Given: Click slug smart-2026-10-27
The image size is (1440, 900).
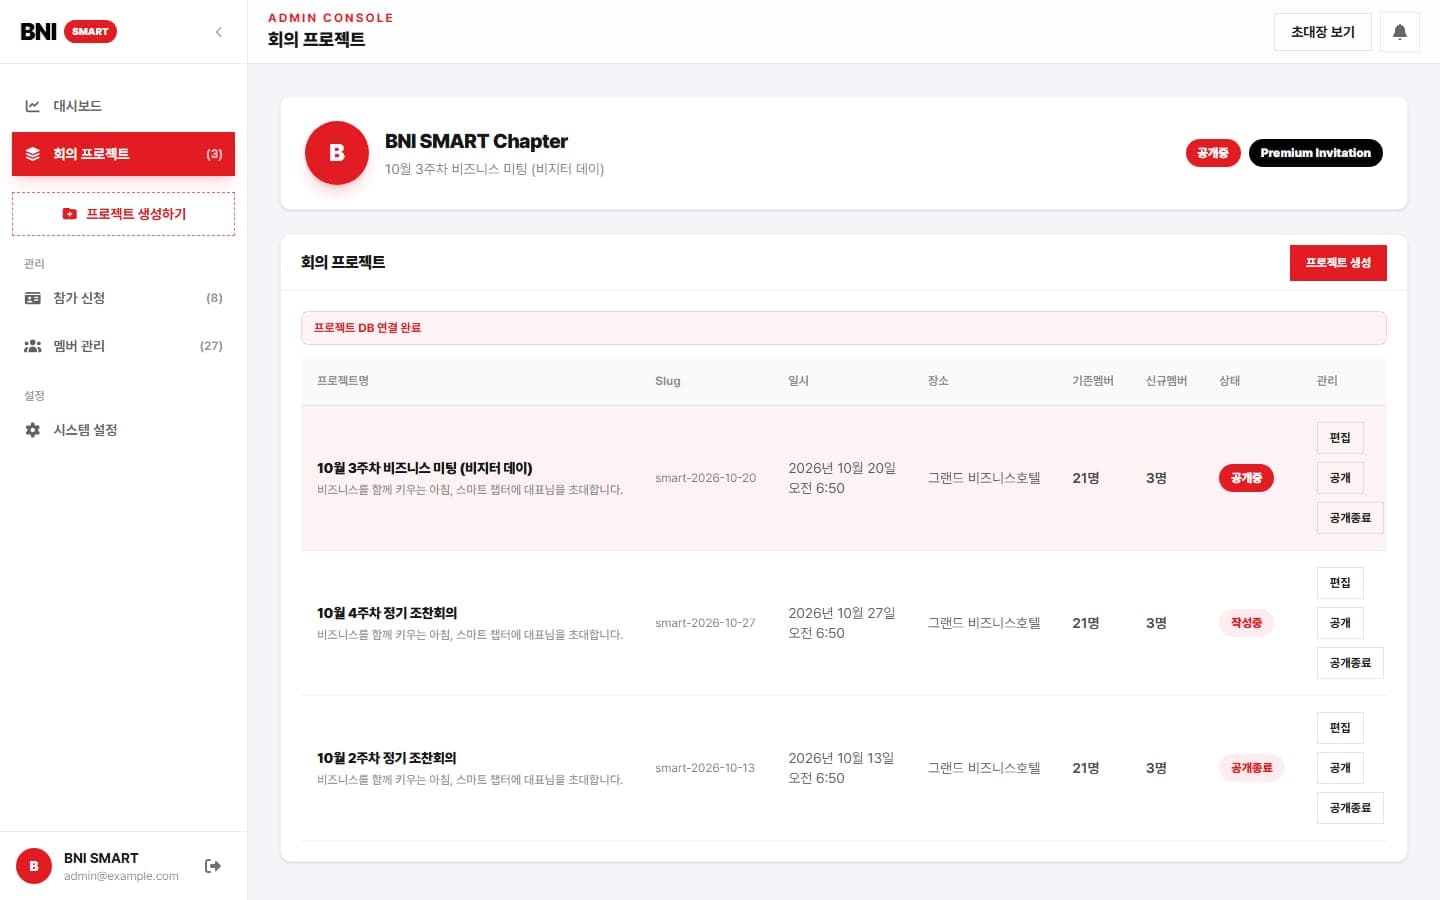Looking at the screenshot, I should [x=705, y=623].
